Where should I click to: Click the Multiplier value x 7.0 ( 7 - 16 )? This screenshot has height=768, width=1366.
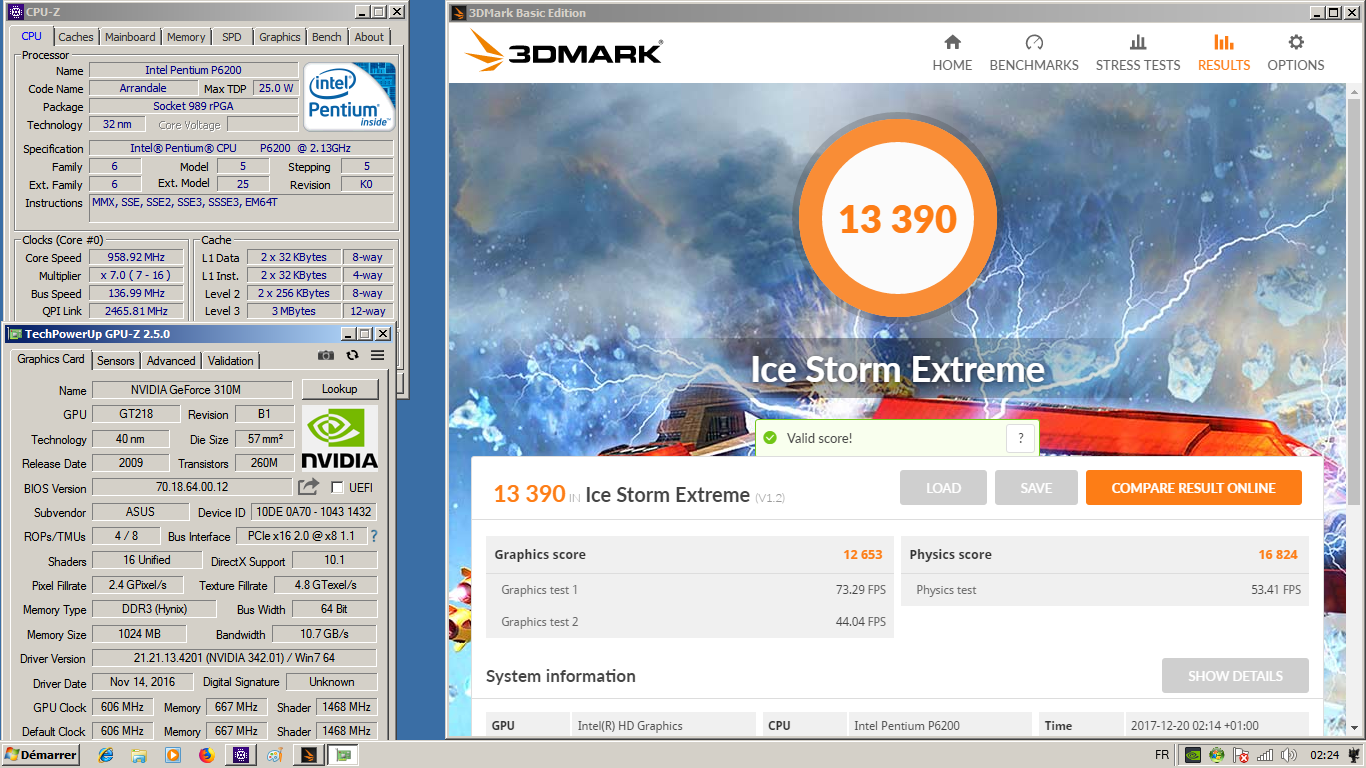click(x=136, y=275)
